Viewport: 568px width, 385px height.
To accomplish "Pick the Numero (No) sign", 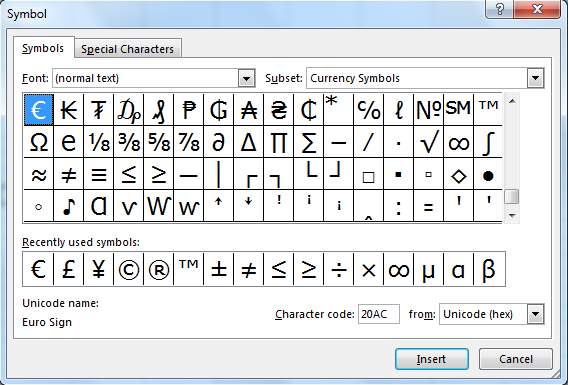I will coord(429,110).
